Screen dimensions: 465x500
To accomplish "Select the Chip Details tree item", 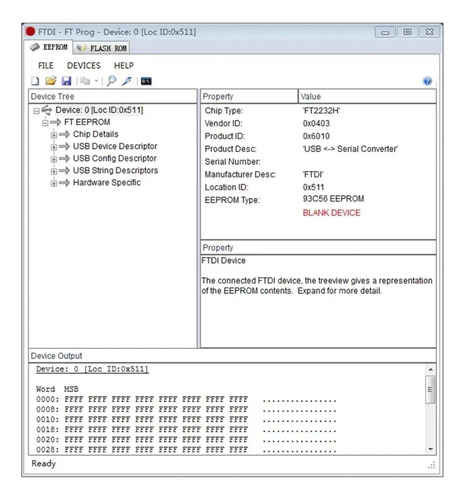I will (x=96, y=134).
